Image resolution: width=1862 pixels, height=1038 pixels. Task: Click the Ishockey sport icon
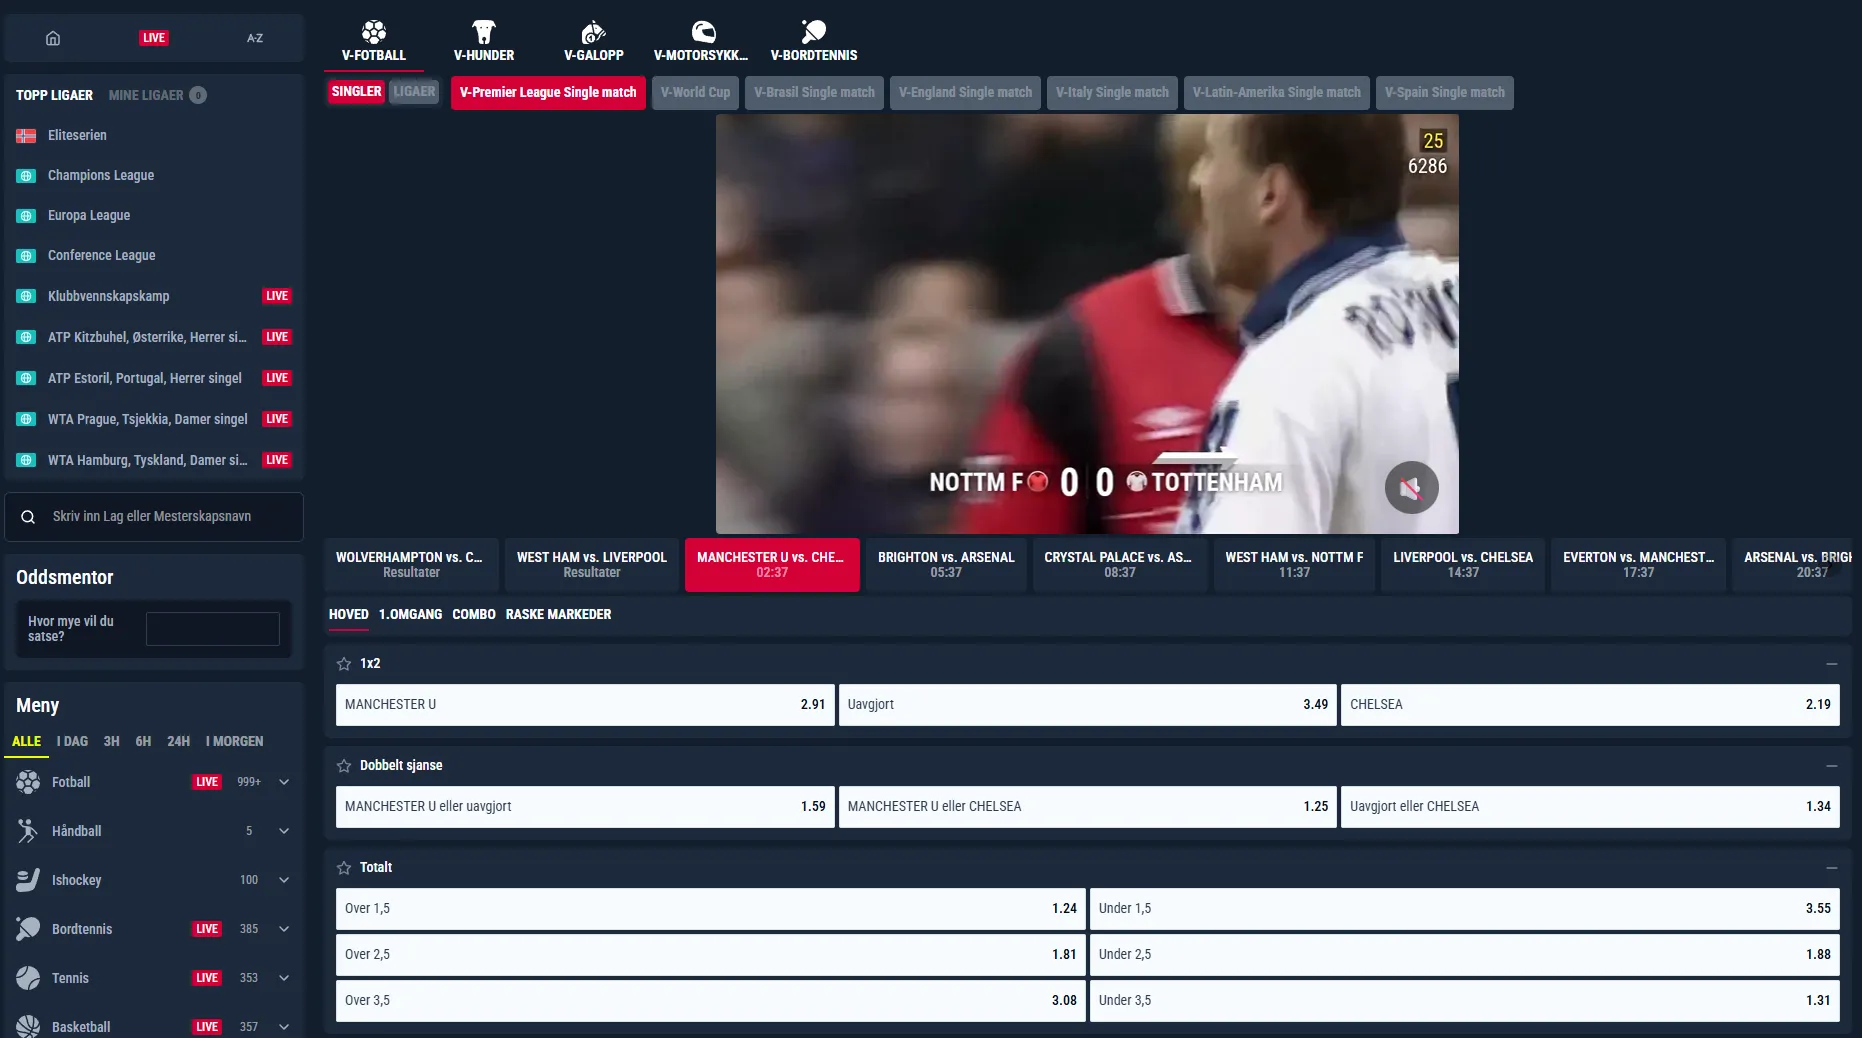28,880
